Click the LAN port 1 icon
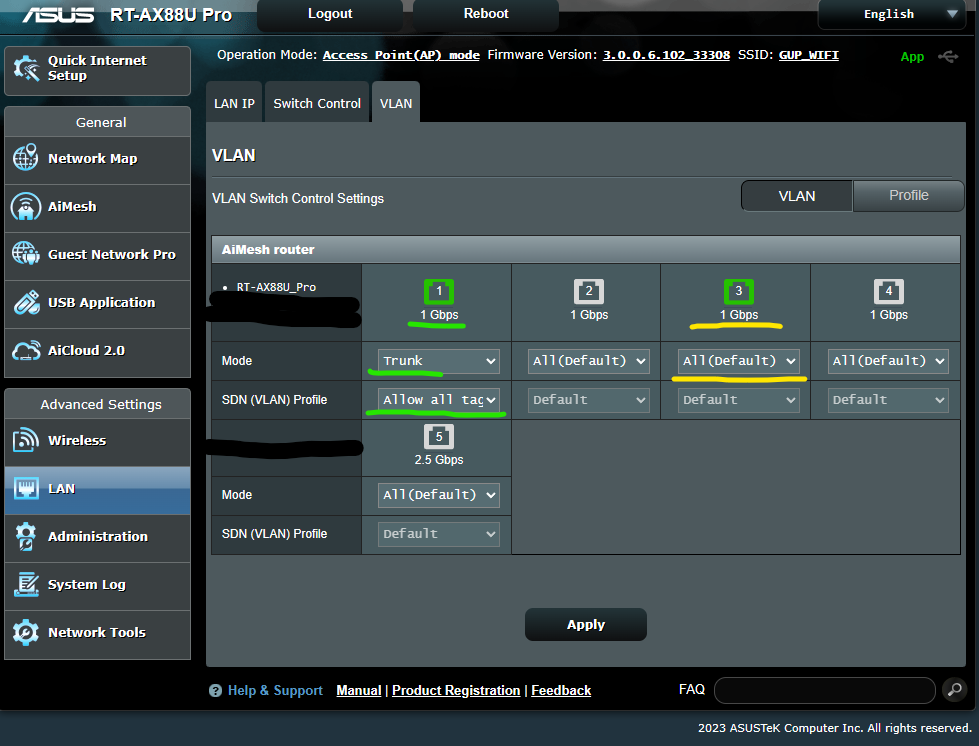This screenshot has height=746, width=979. (439, 292)
